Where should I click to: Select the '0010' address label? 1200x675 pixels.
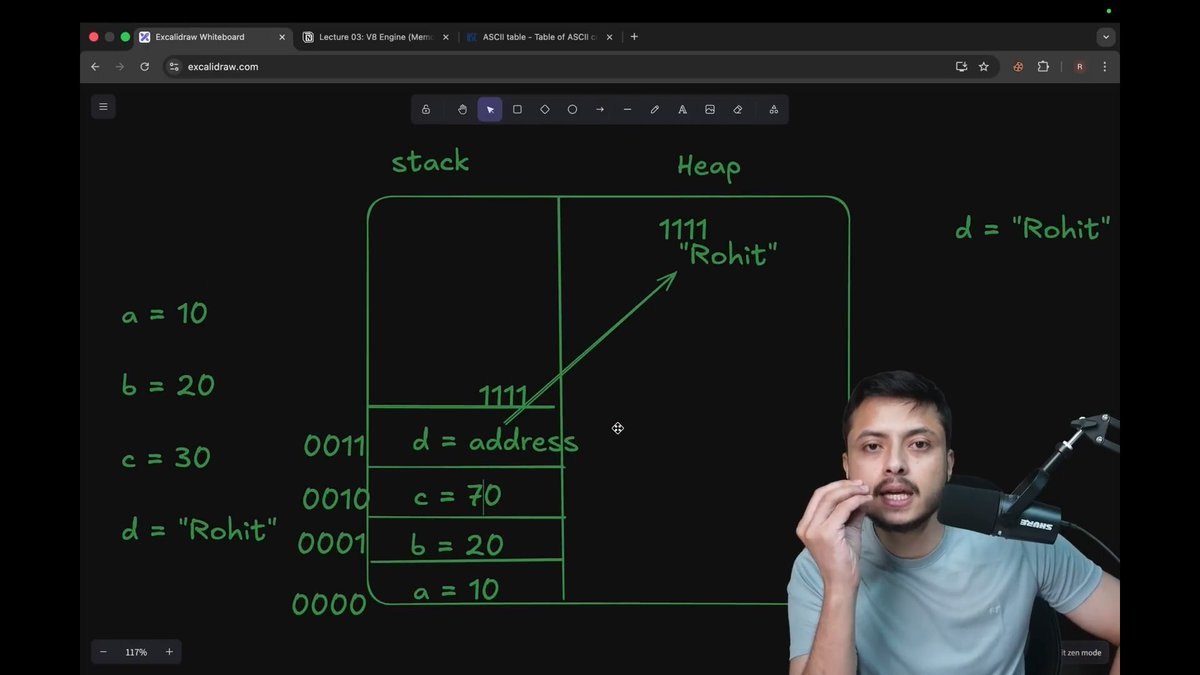point(335,498)
